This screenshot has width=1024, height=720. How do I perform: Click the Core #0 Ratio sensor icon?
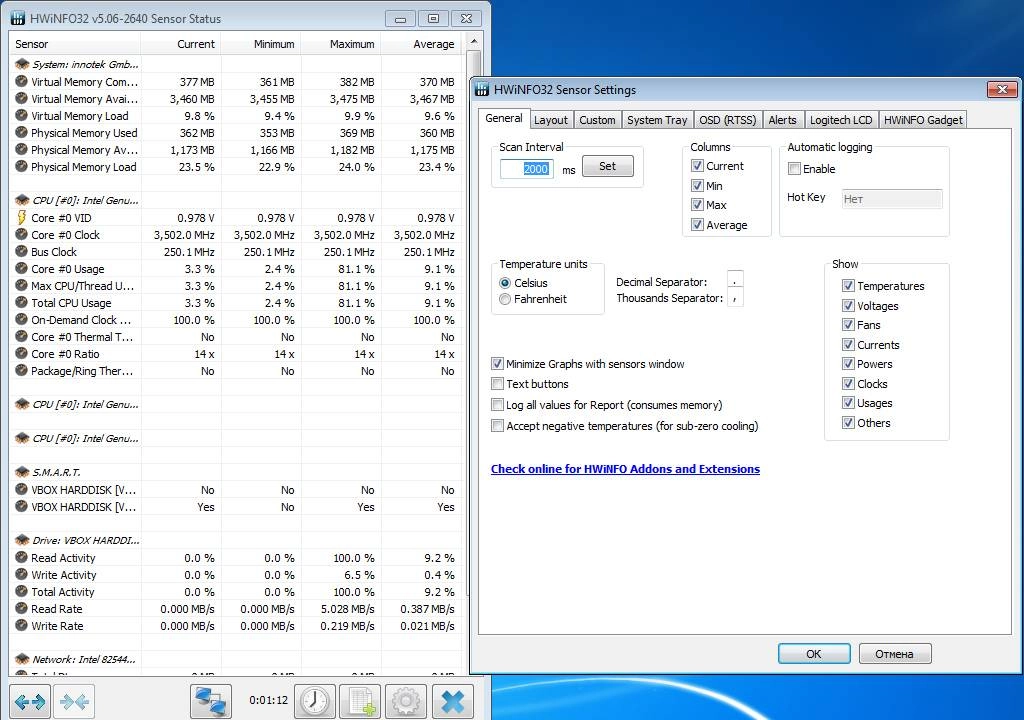click(22, 353)
